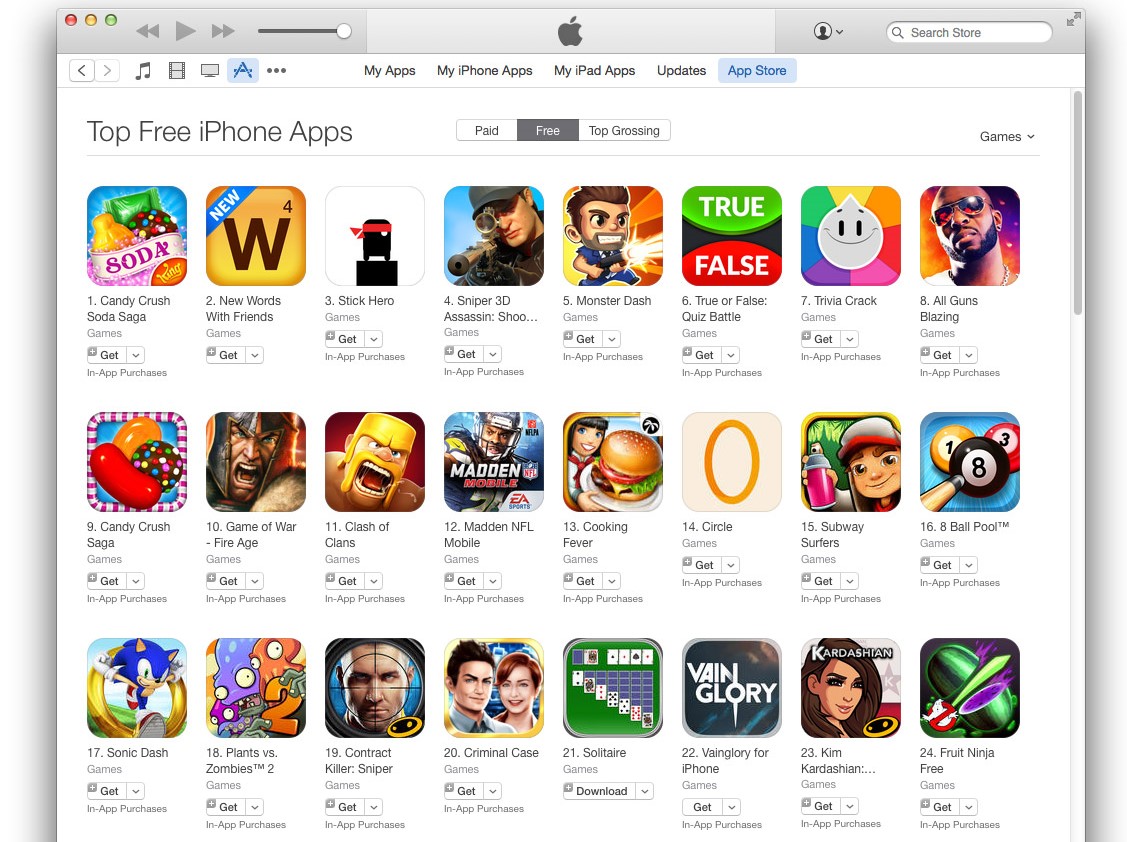Switch to My iPhone Apps tab
This screenshot has height=842, width=1127.
(x=484, y=70)
